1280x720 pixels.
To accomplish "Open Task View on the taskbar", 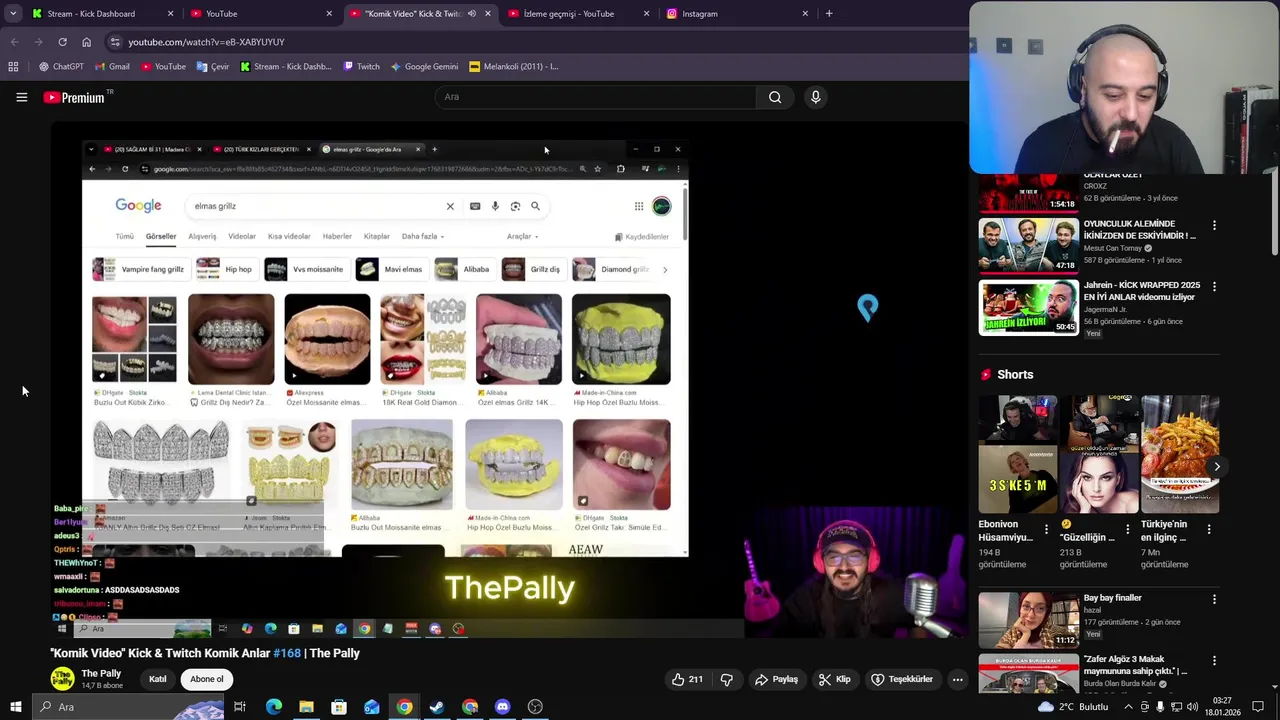I will pos(240,707).
